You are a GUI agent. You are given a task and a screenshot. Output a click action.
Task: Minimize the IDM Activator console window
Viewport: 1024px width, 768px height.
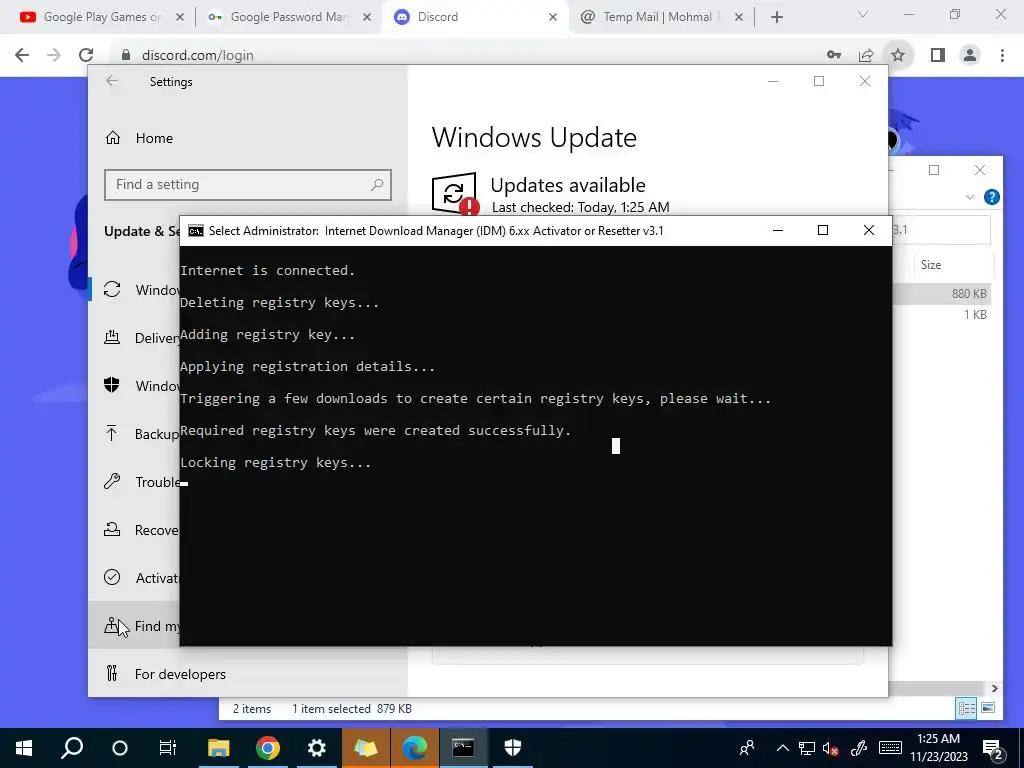click(778, 231)
